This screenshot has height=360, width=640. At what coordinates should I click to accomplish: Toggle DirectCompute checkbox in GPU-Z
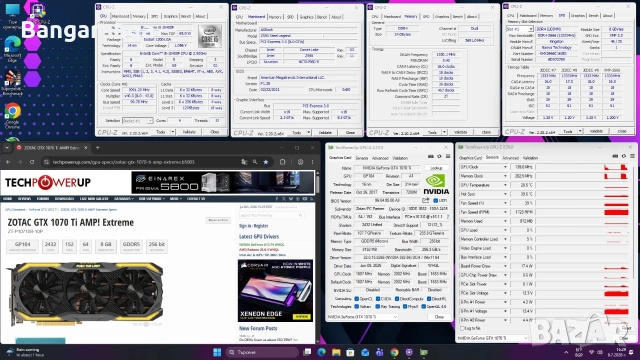[x=397, y=299]
